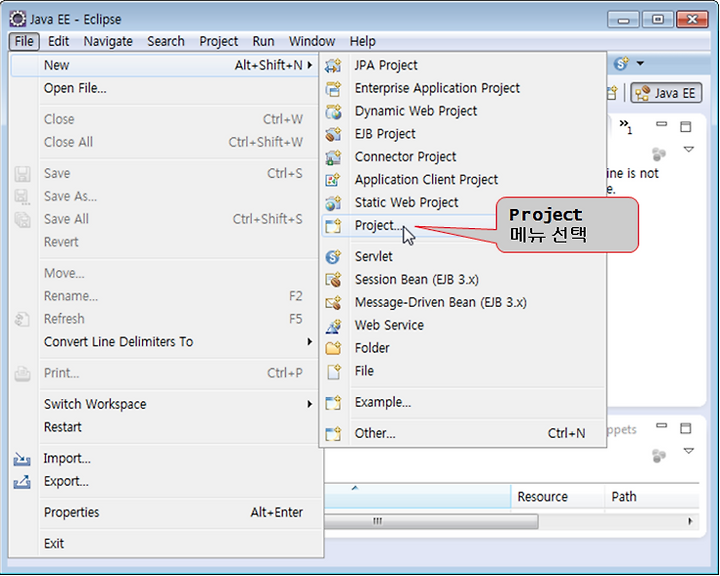The width and height of the screenshot is (720, 576).
Task: Click the Static Web Project icon
Action: [333, 203]
